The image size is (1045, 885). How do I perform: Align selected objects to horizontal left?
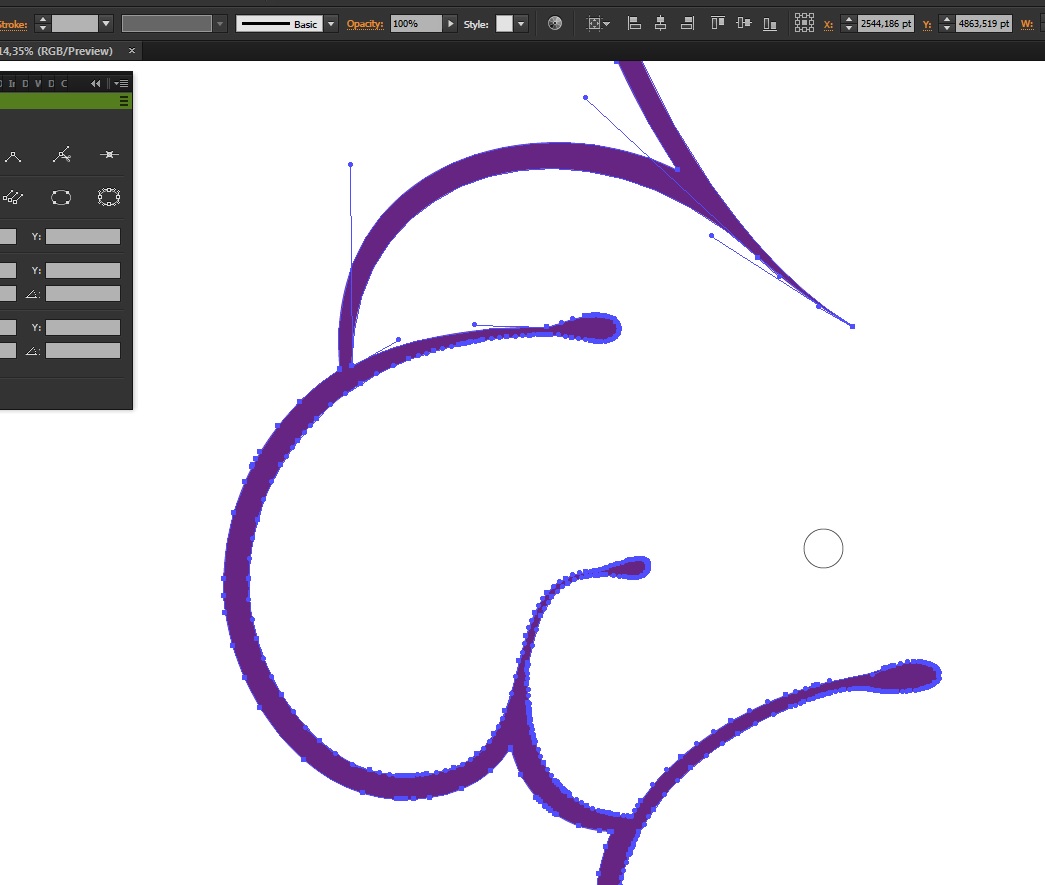634,24
